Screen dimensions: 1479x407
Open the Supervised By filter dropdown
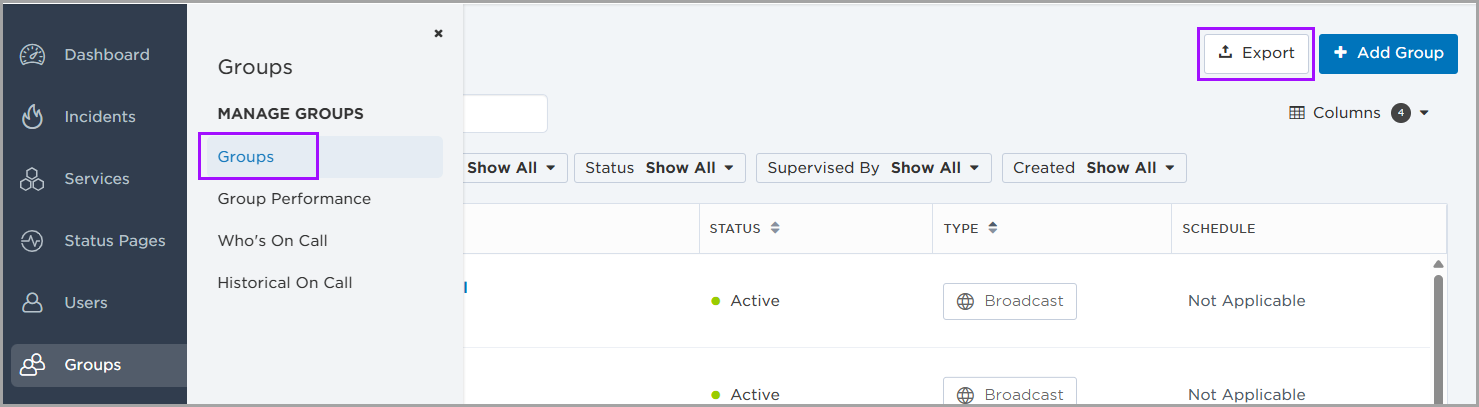coord(874,168)
